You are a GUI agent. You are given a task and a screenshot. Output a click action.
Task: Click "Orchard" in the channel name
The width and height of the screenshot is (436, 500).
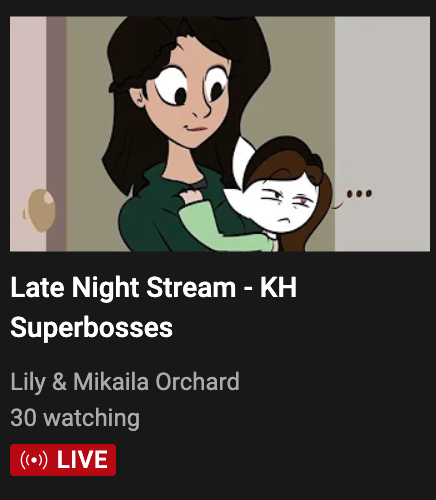tap(197, 381)
